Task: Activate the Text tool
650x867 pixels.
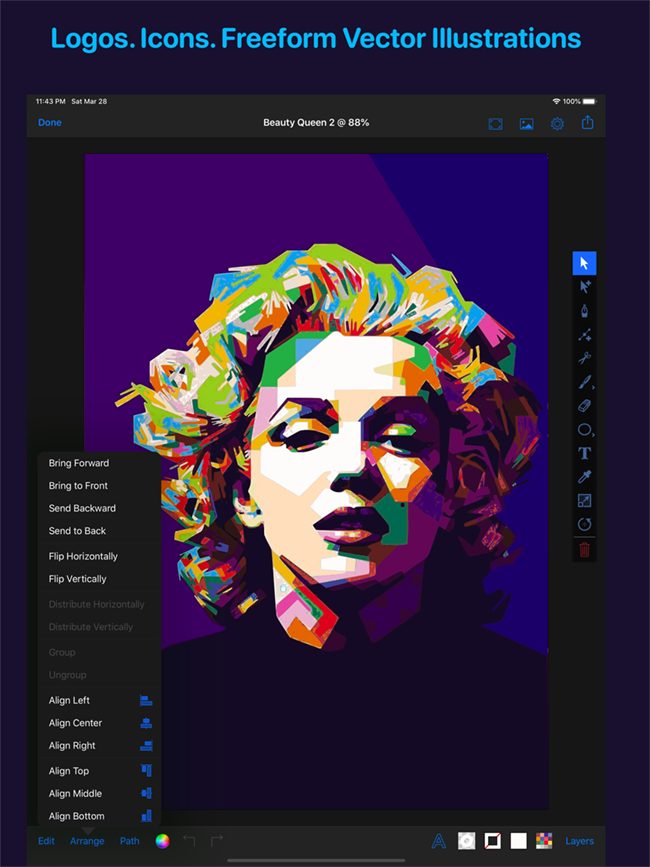Action: click(x=584, y=453)
